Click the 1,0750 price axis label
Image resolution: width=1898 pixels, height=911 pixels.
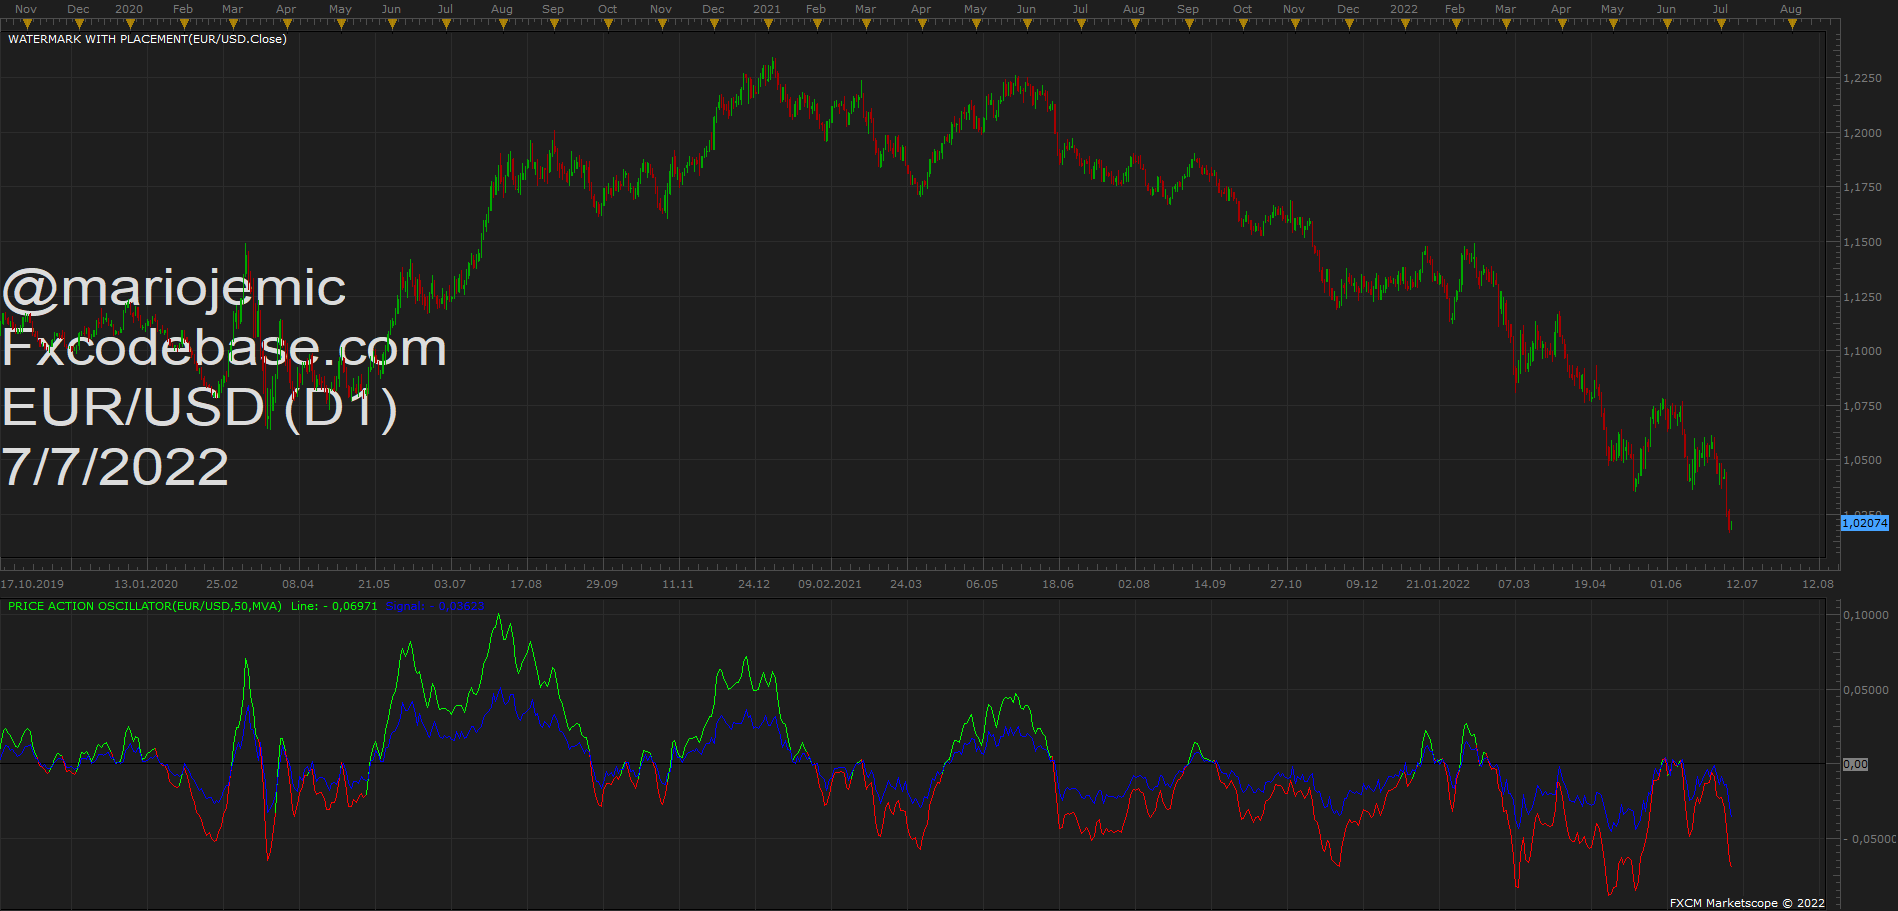1862,406
